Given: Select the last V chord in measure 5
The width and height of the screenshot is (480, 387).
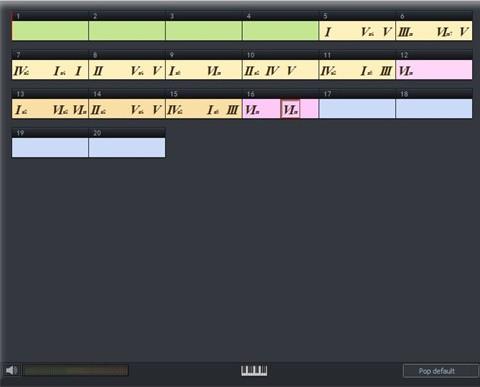Looking at the screenshot, I should (x=387, y=32).
